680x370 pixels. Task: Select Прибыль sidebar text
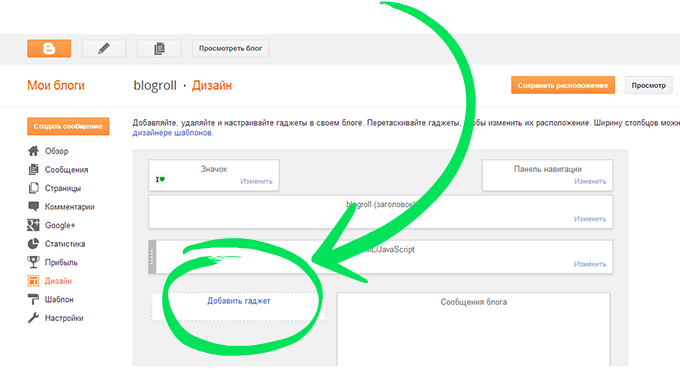coord(61,262)
